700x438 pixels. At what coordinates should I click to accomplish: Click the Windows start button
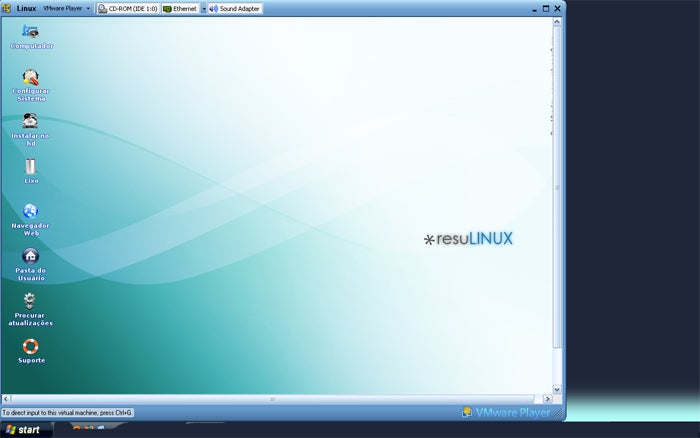click(x=26, y=430)
